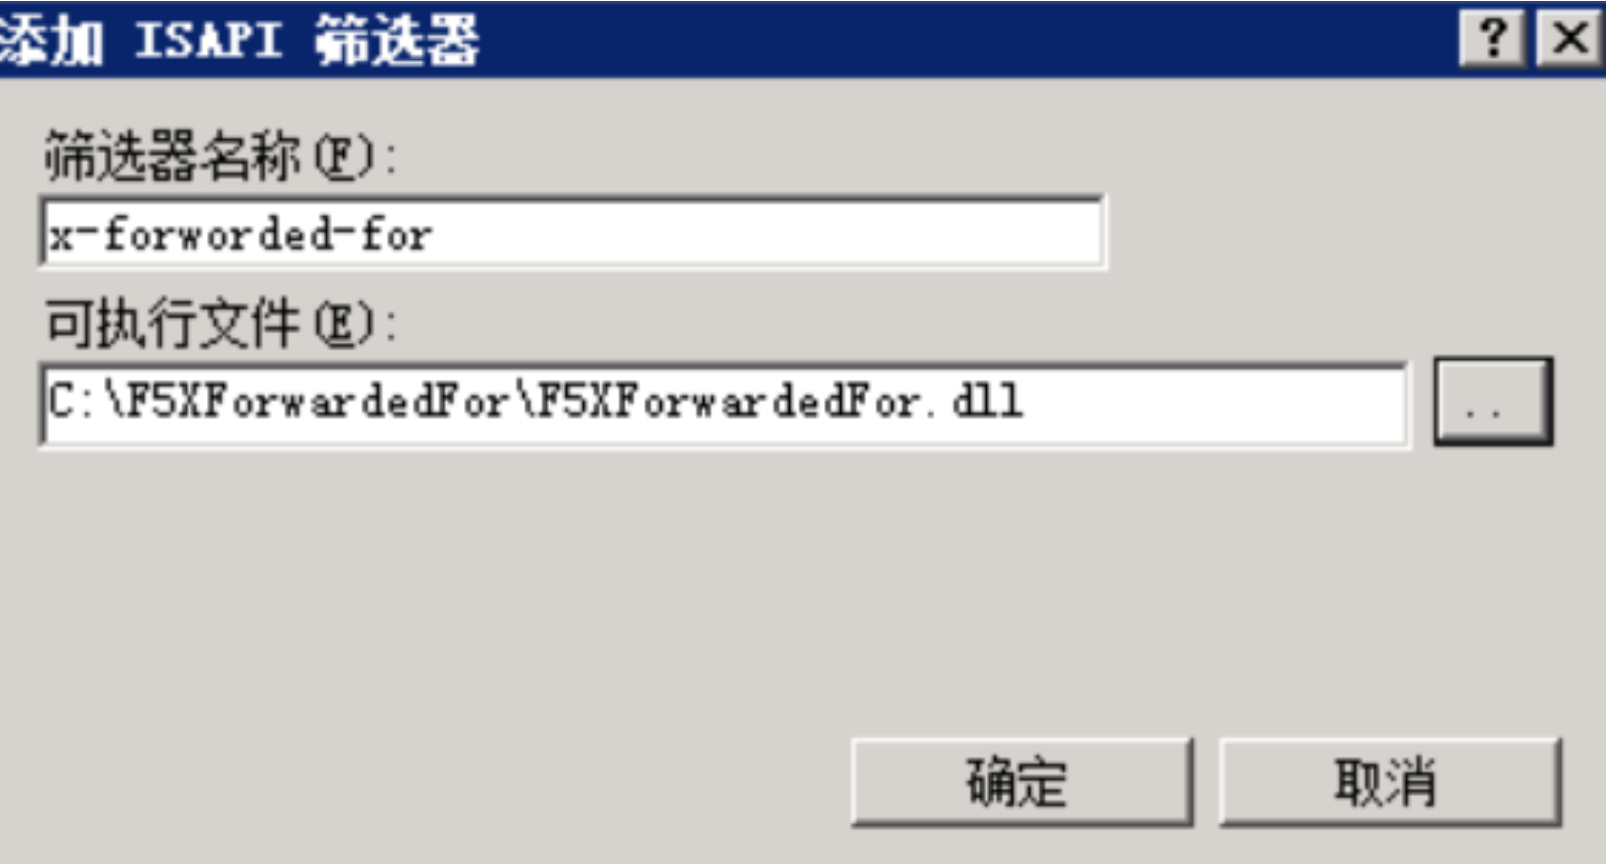Click empty area of filter name box

click(770, 234)
